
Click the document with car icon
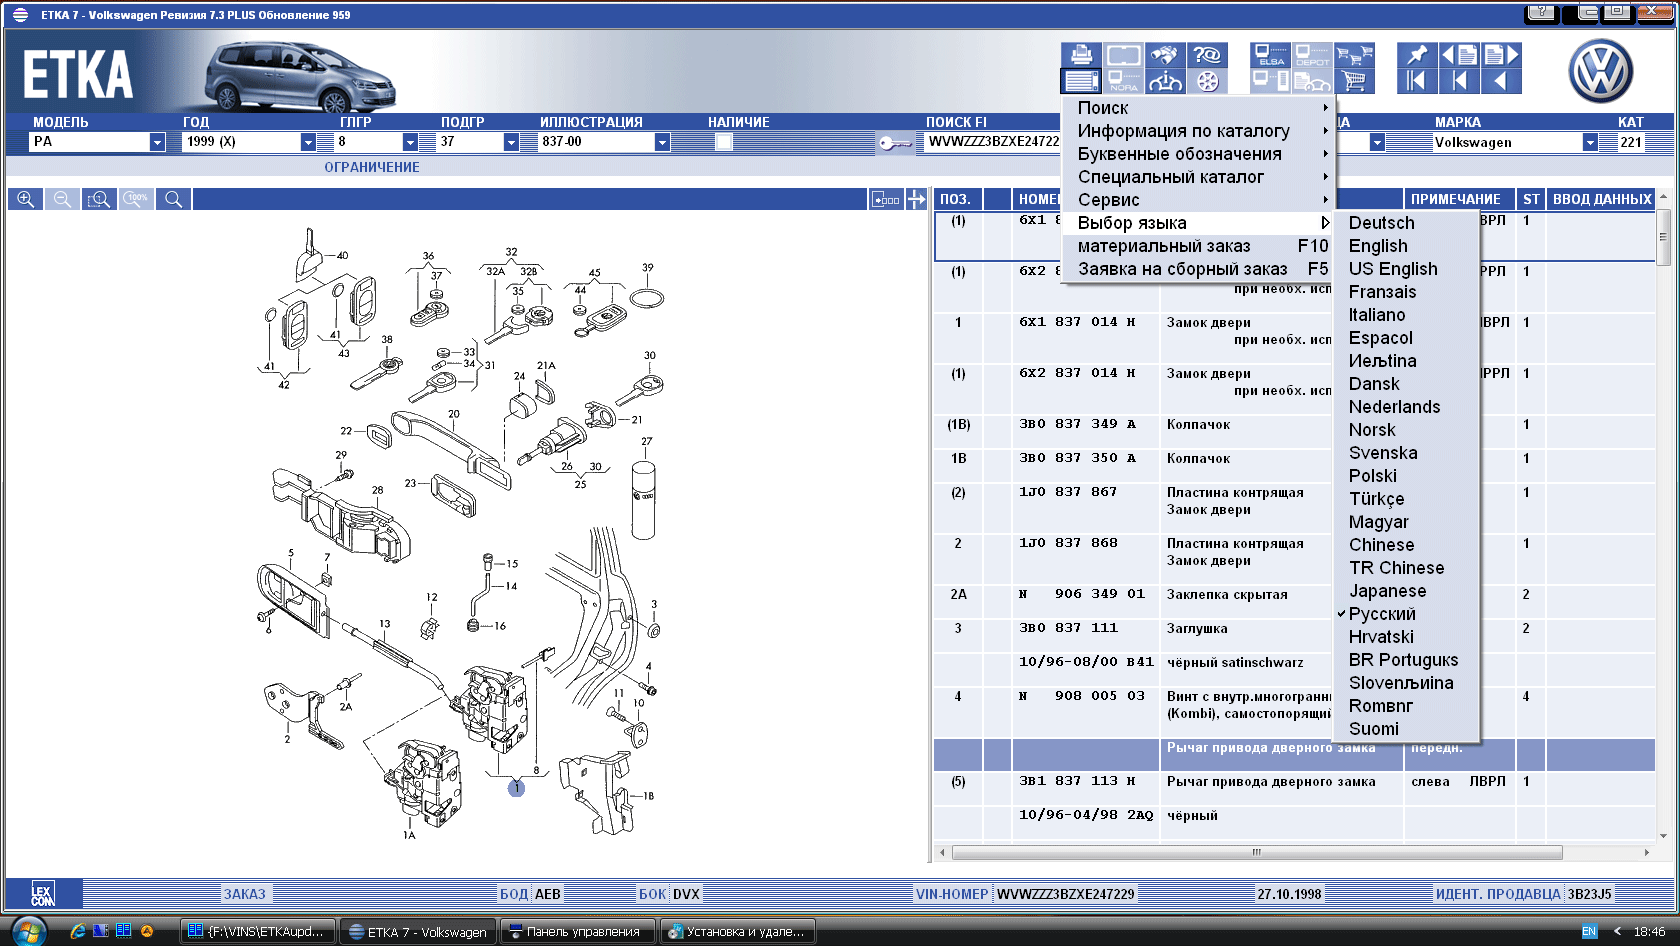1313,81
